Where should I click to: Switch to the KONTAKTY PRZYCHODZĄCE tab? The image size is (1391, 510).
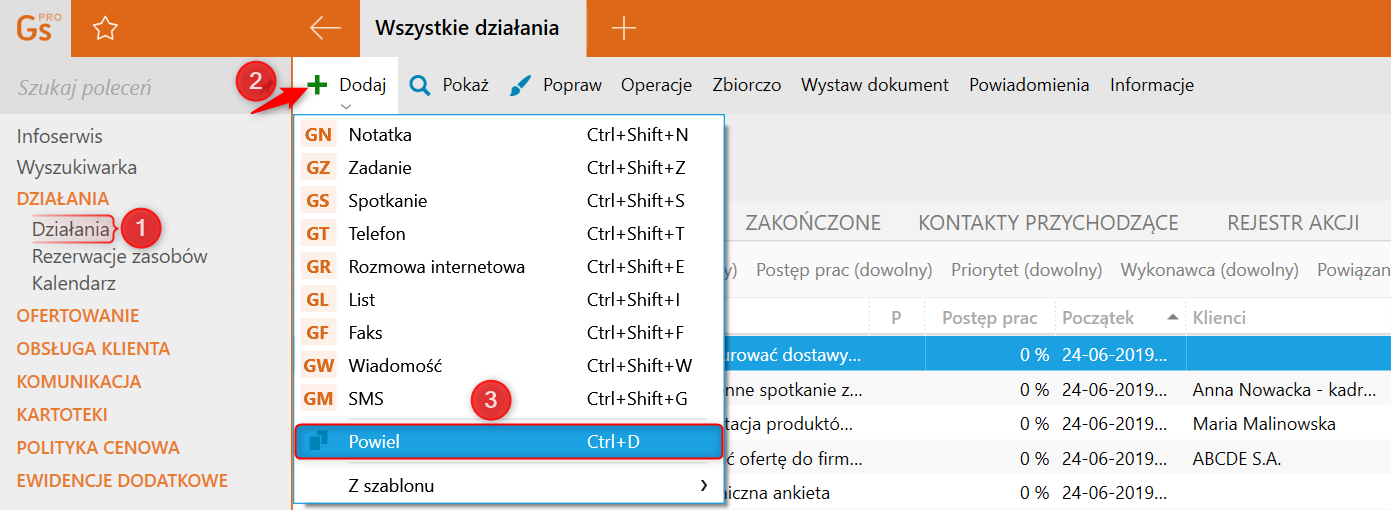pyautogui.click(x=1048, y=223)
